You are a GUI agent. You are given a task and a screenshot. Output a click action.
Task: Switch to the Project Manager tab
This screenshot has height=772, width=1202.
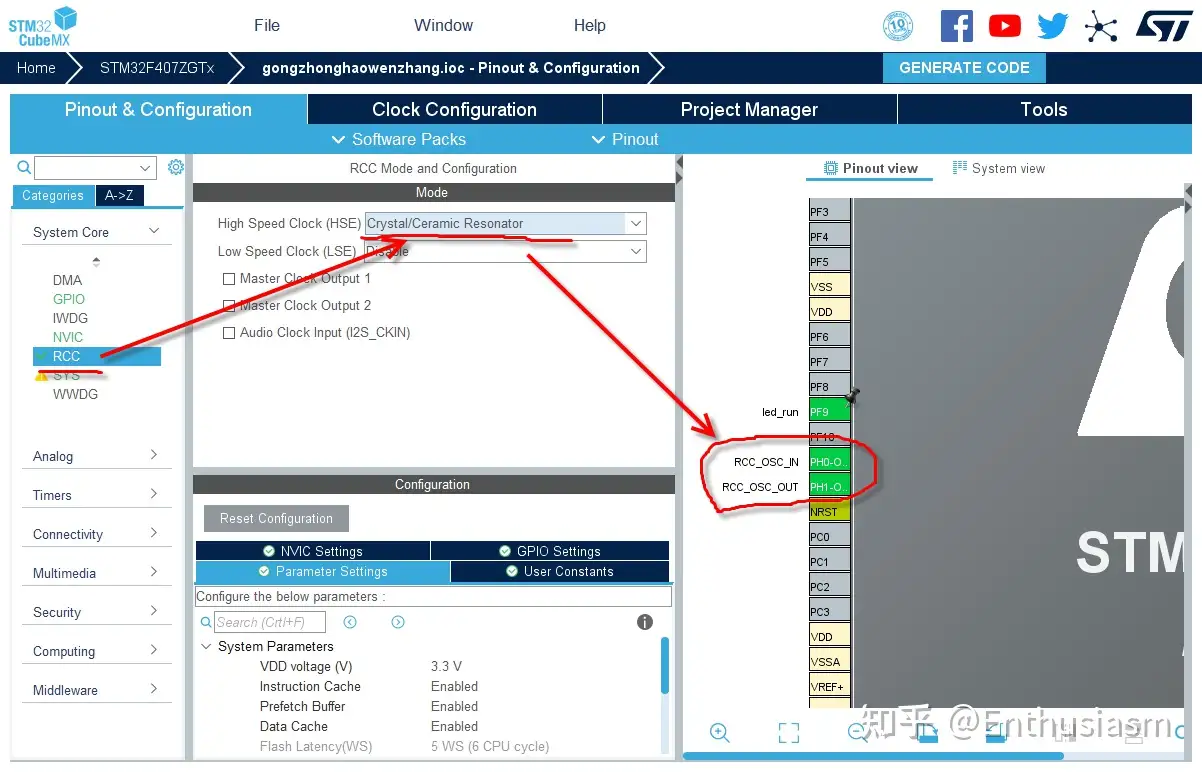point(749,110)
